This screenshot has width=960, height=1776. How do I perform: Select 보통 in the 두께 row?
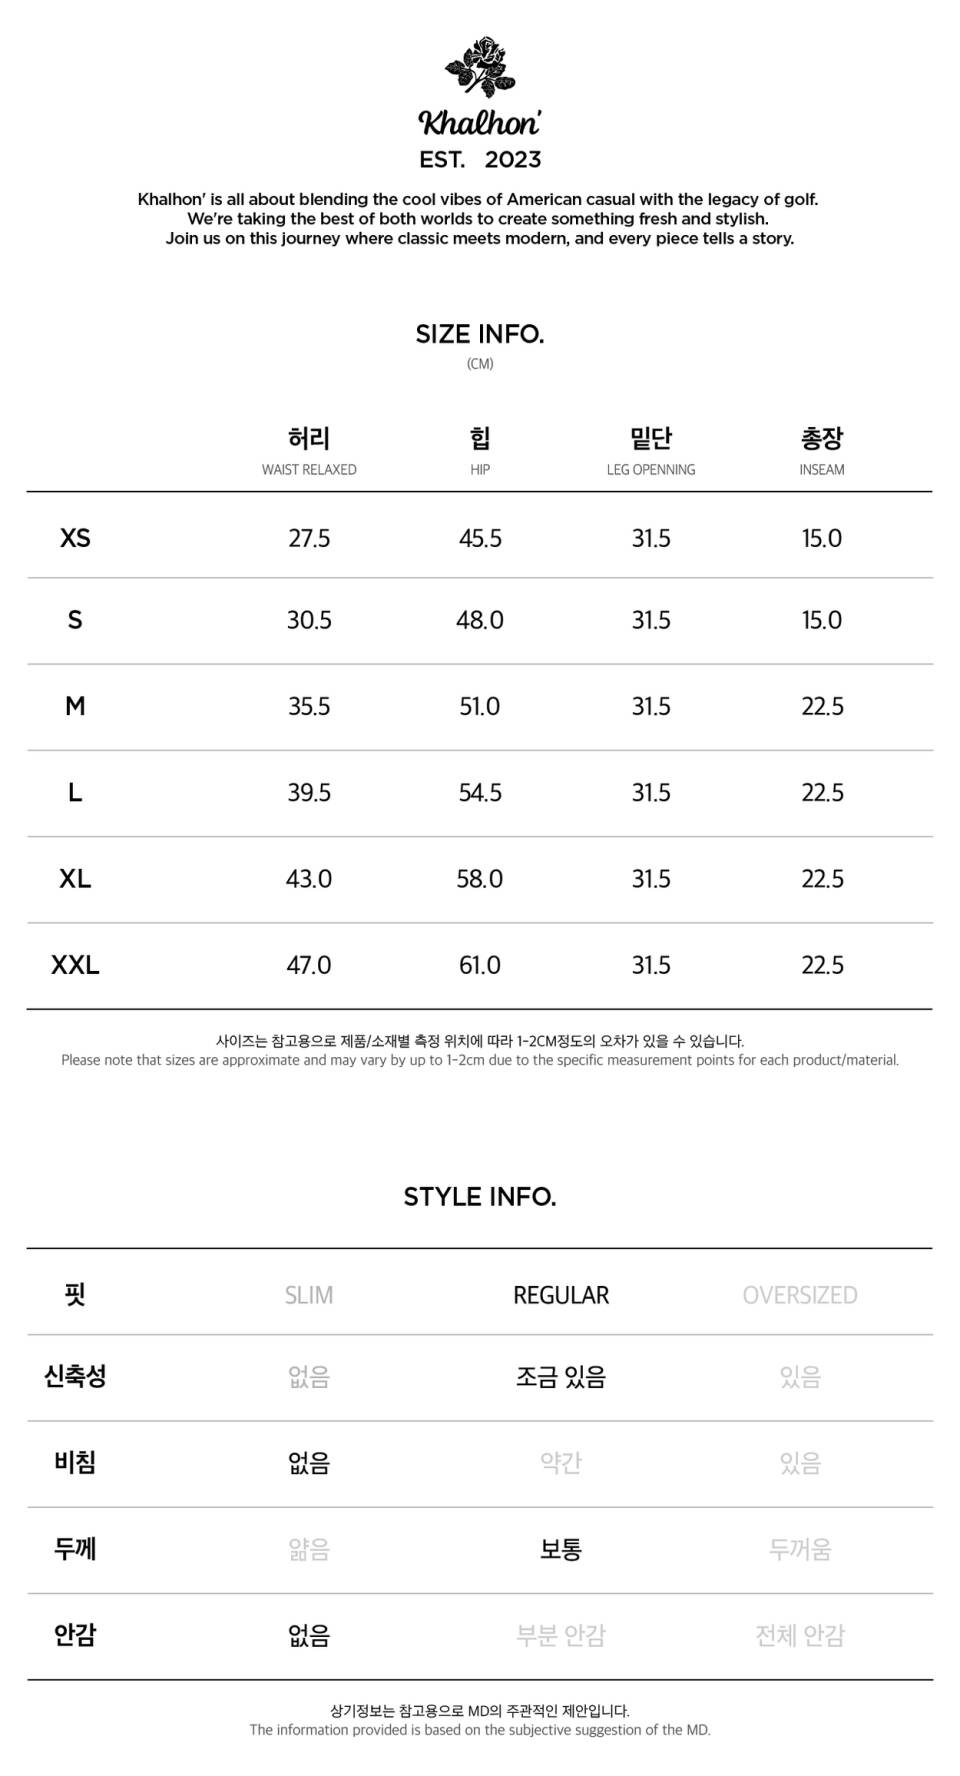coord(561,1549)
